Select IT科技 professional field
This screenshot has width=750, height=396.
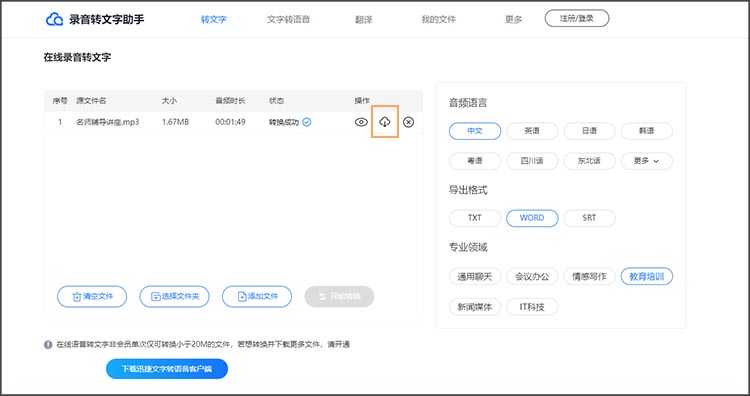tap(532, 307)
